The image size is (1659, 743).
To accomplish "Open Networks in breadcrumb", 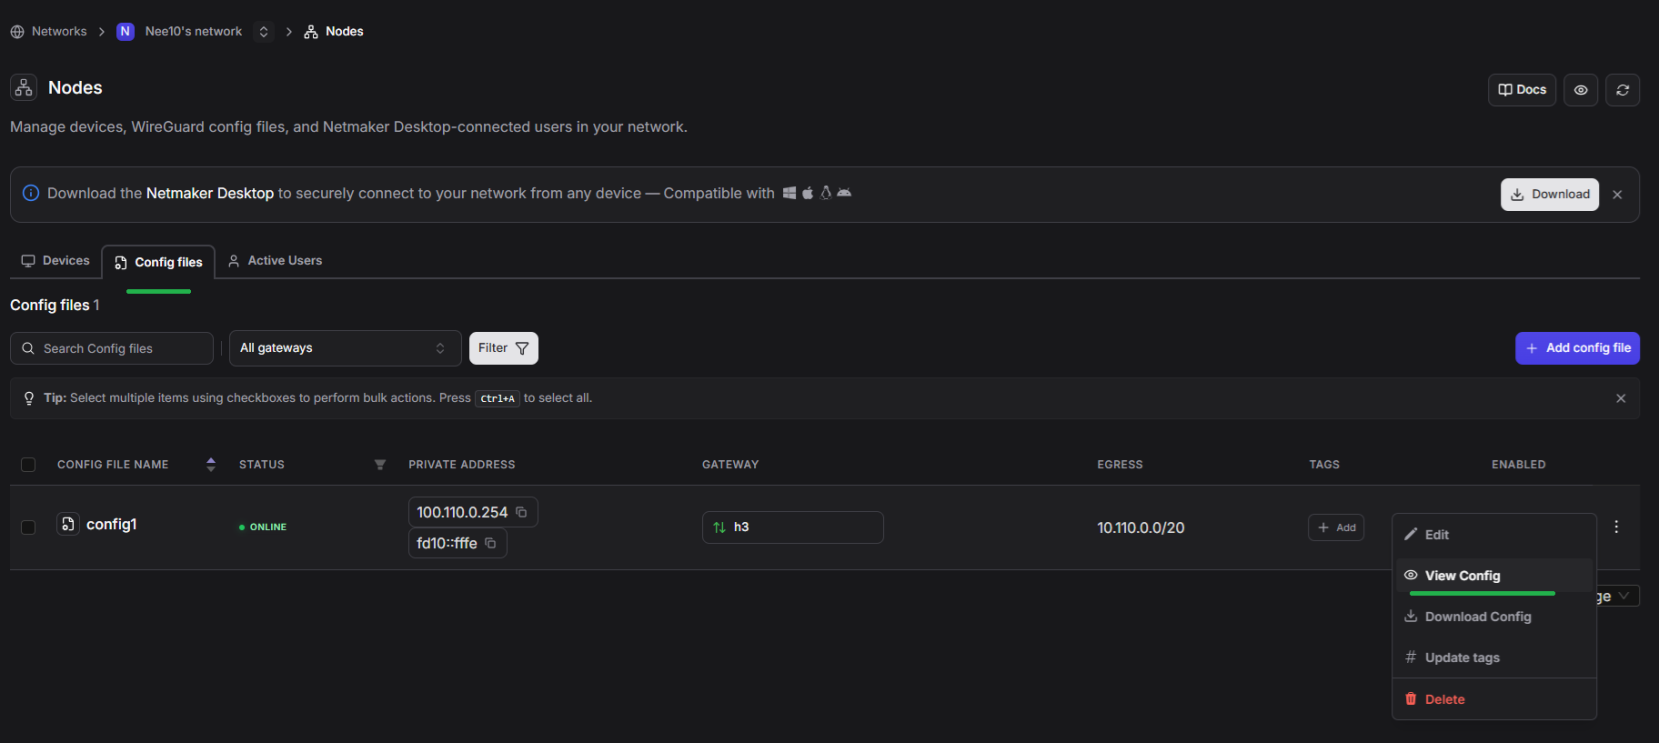I will point(49,32).
